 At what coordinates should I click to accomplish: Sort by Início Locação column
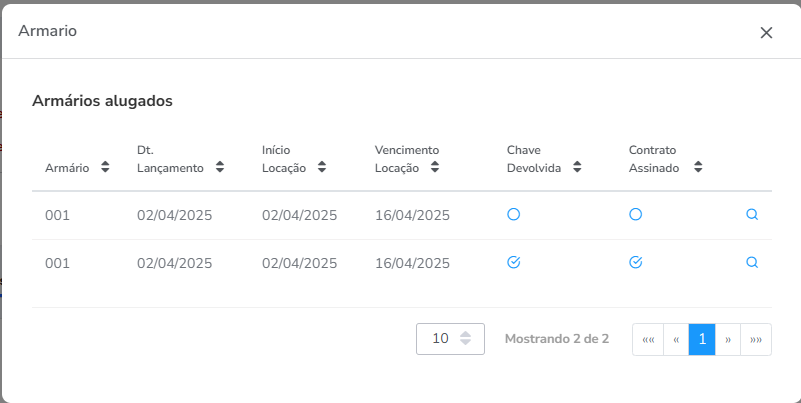[x=322, y=168]
